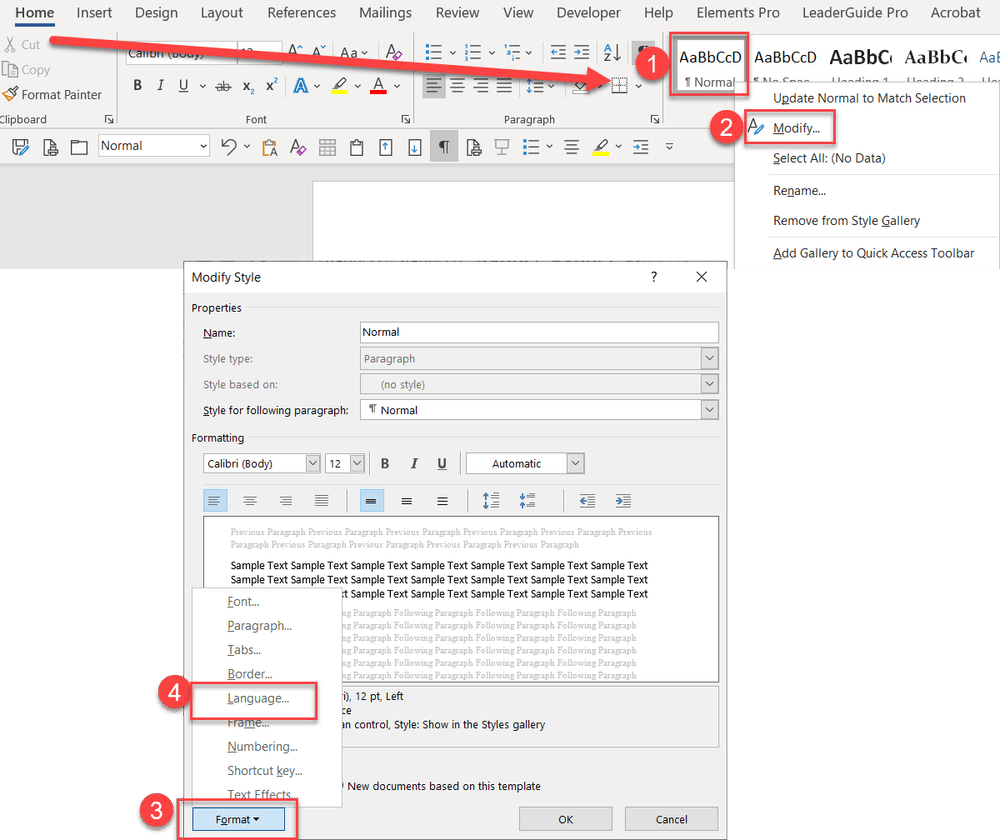Screen dimensions: 1000x840
Task: Toggle Bold in the Modify Style dialog
Action: tap(385, 463)
